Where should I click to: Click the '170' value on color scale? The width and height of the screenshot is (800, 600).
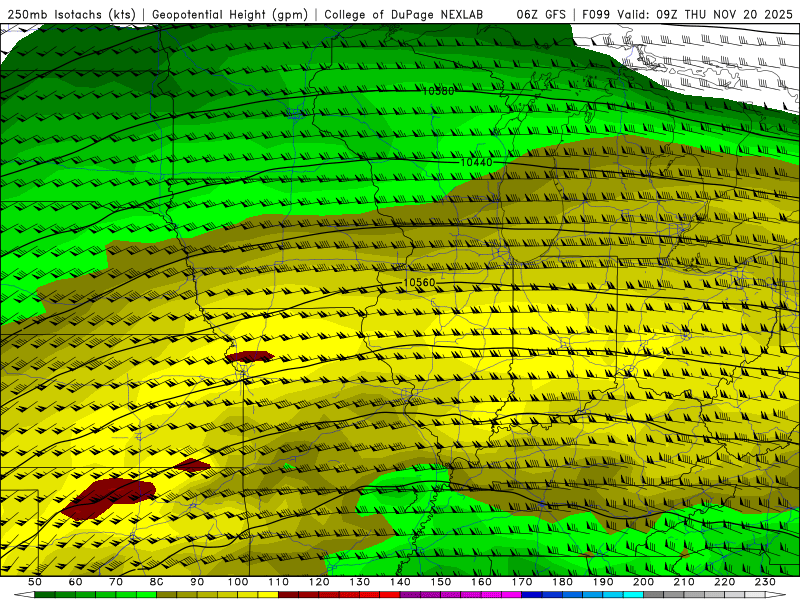tap(522, 582)
